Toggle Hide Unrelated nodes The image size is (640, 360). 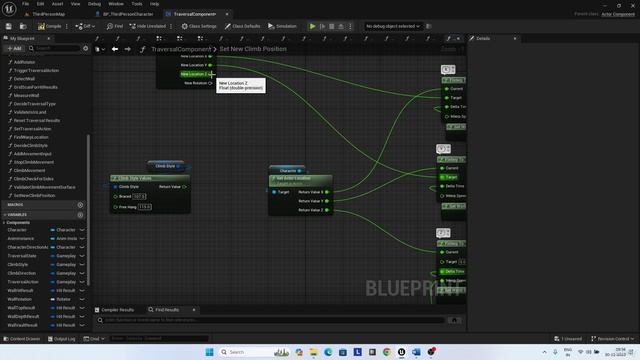coord(147,26)
